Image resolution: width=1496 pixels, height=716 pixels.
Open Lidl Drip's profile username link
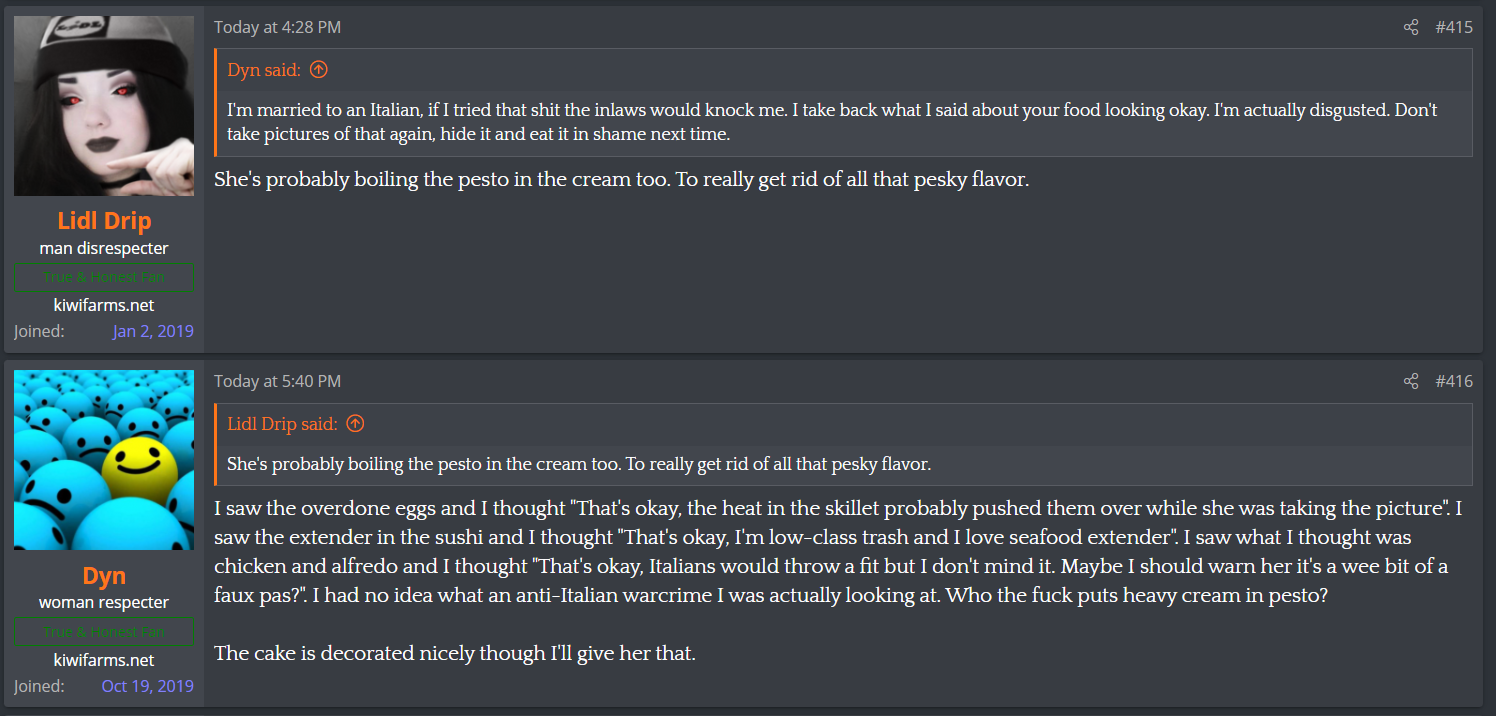pyautogui.click(x=104, y=221)
